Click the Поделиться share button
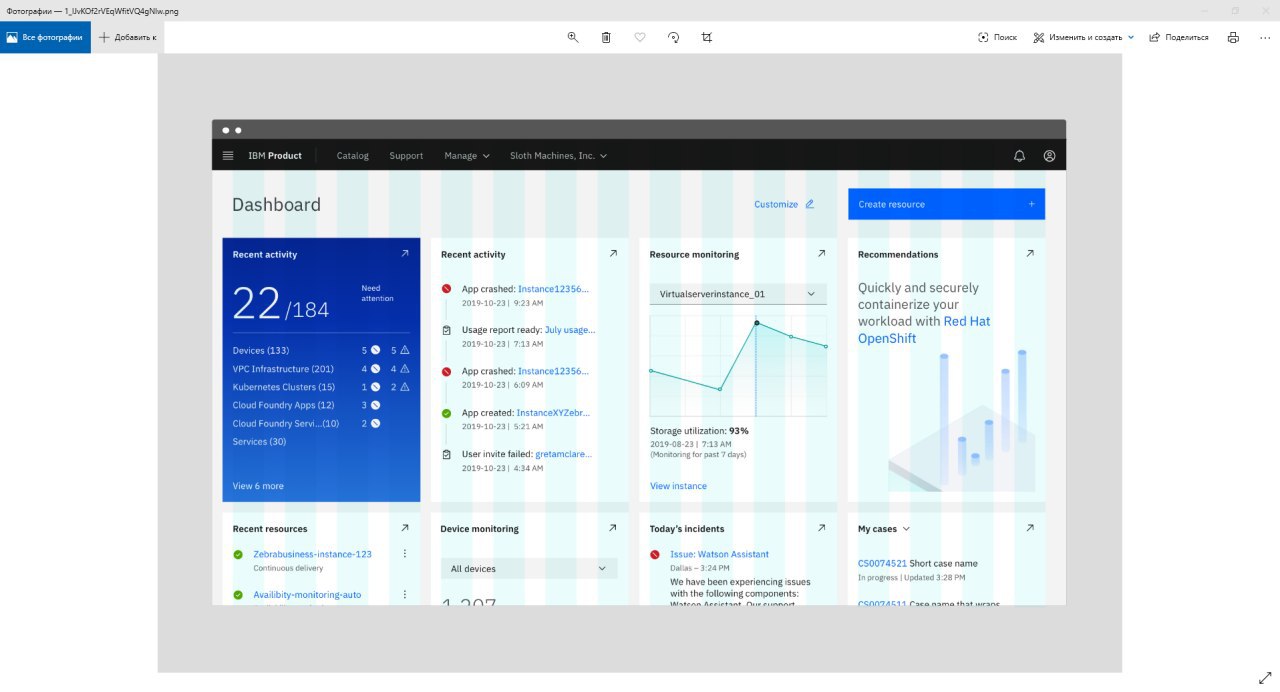 click(1179, 37)
